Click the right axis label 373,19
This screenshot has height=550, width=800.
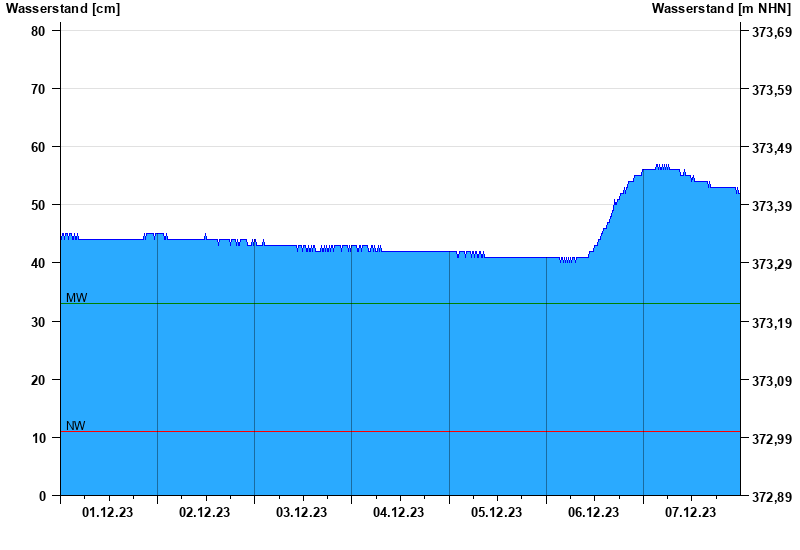(772, 323)
